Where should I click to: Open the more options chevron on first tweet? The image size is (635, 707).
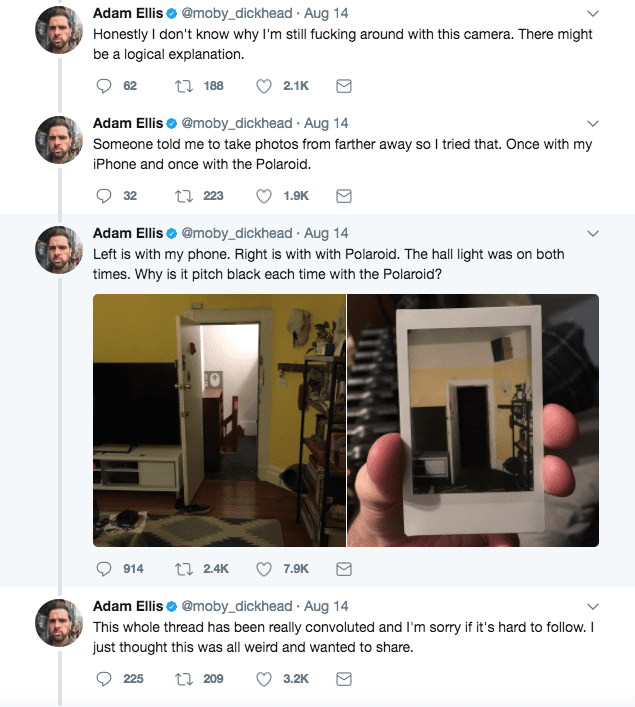(x=593, y=14)
